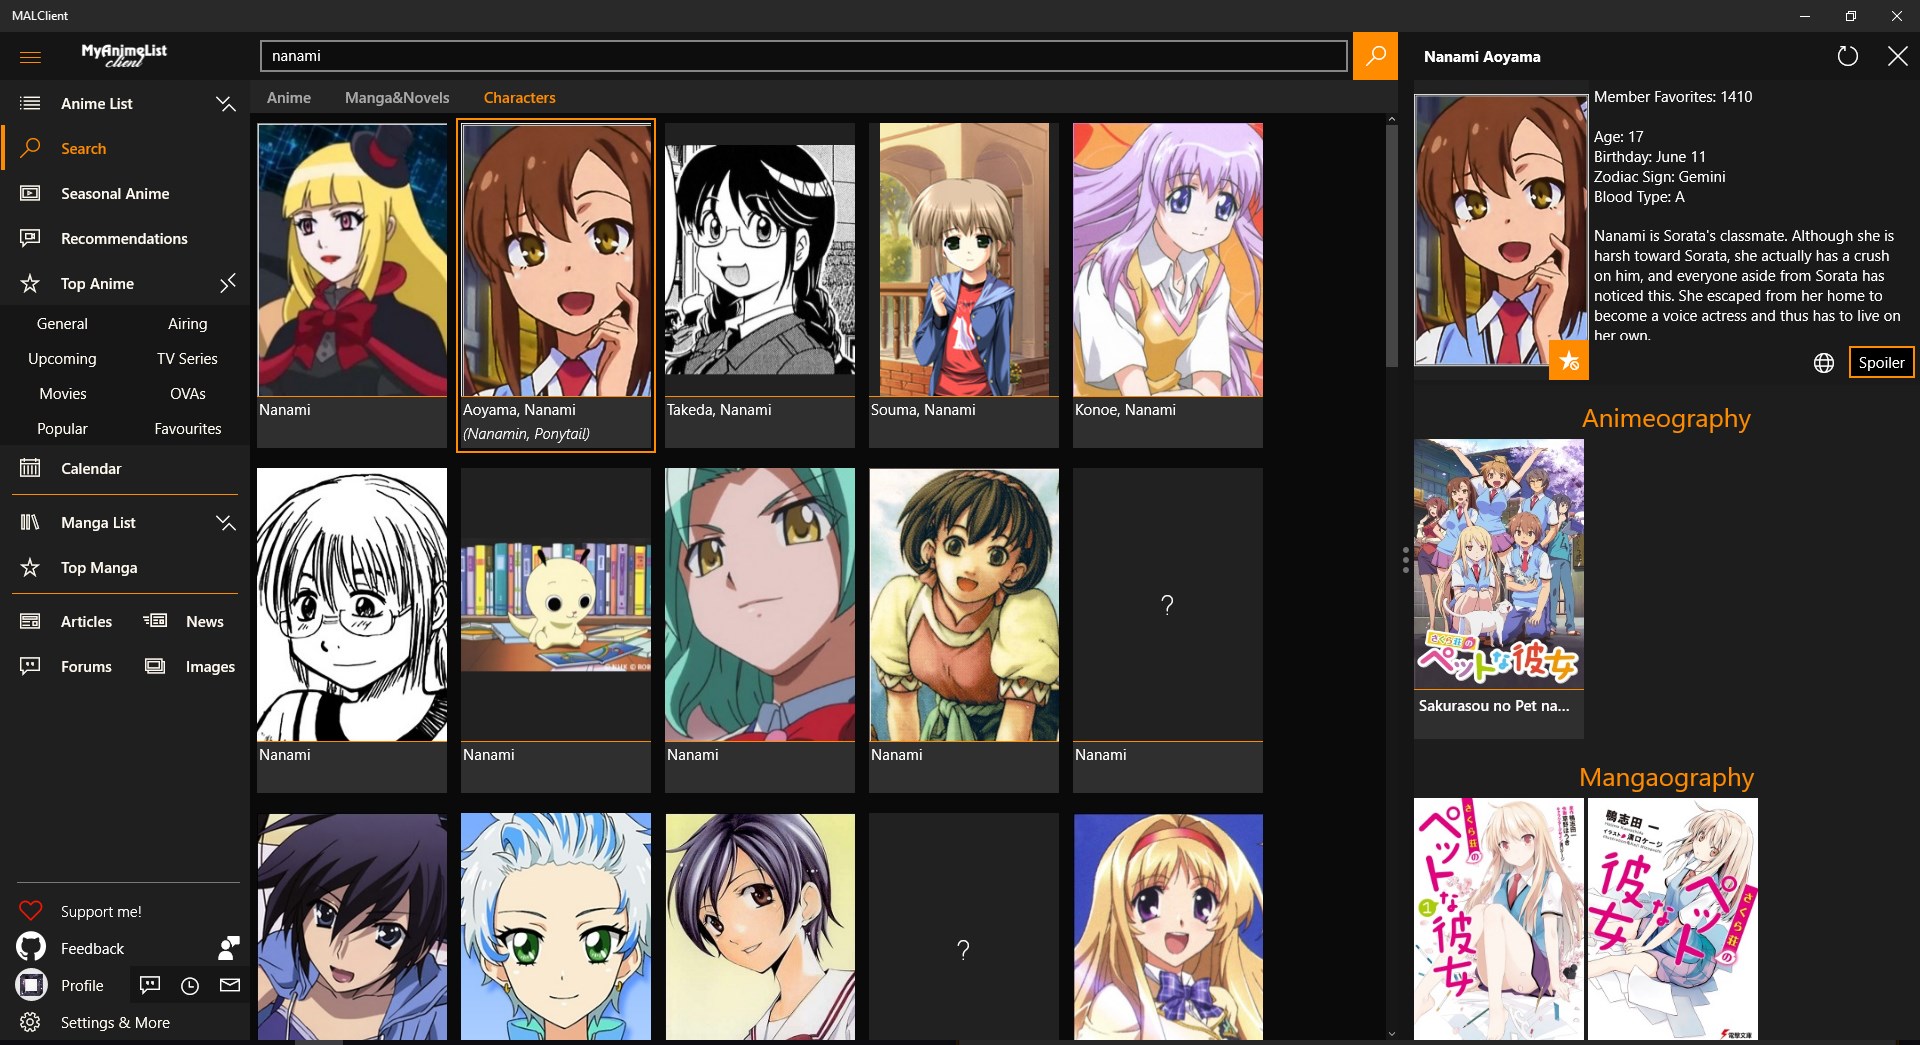Click the Forums chat icon
Viewport: 1920px width, 1045px height.
coord(30,666)
